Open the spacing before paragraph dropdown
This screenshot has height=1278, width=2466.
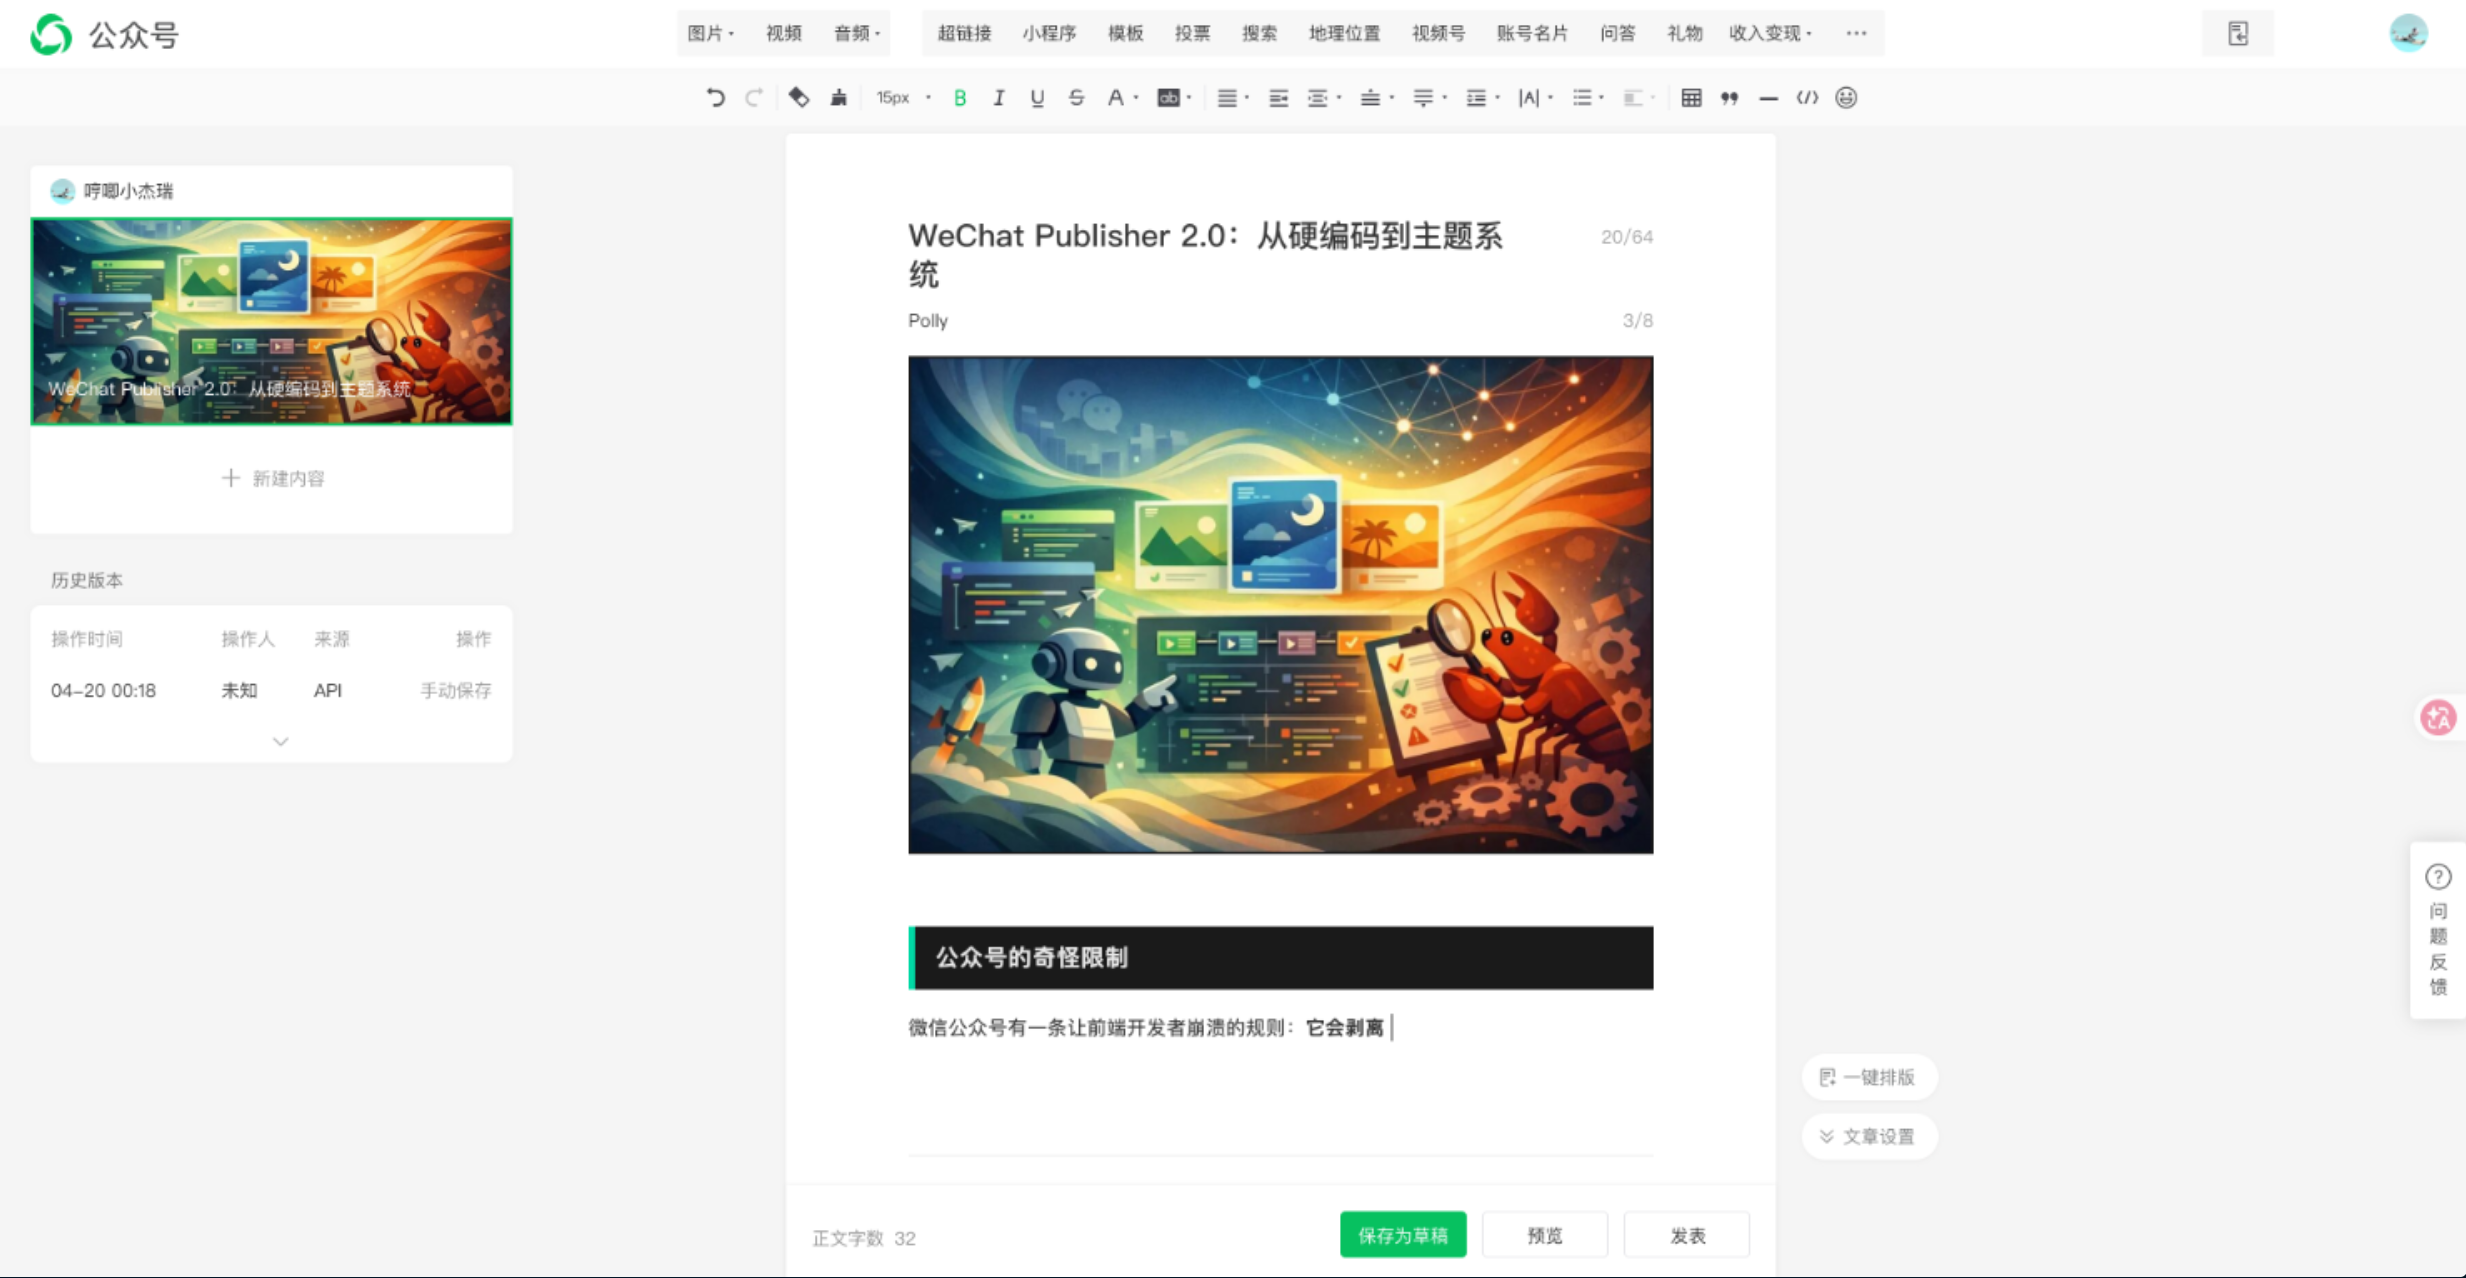pos(1377,97)
